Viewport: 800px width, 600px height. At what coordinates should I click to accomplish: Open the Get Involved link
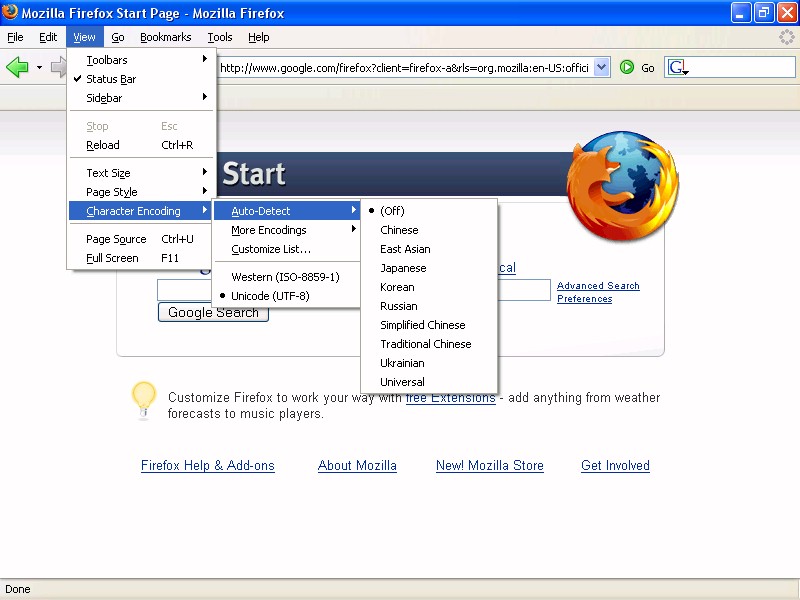tap(615, 465)
